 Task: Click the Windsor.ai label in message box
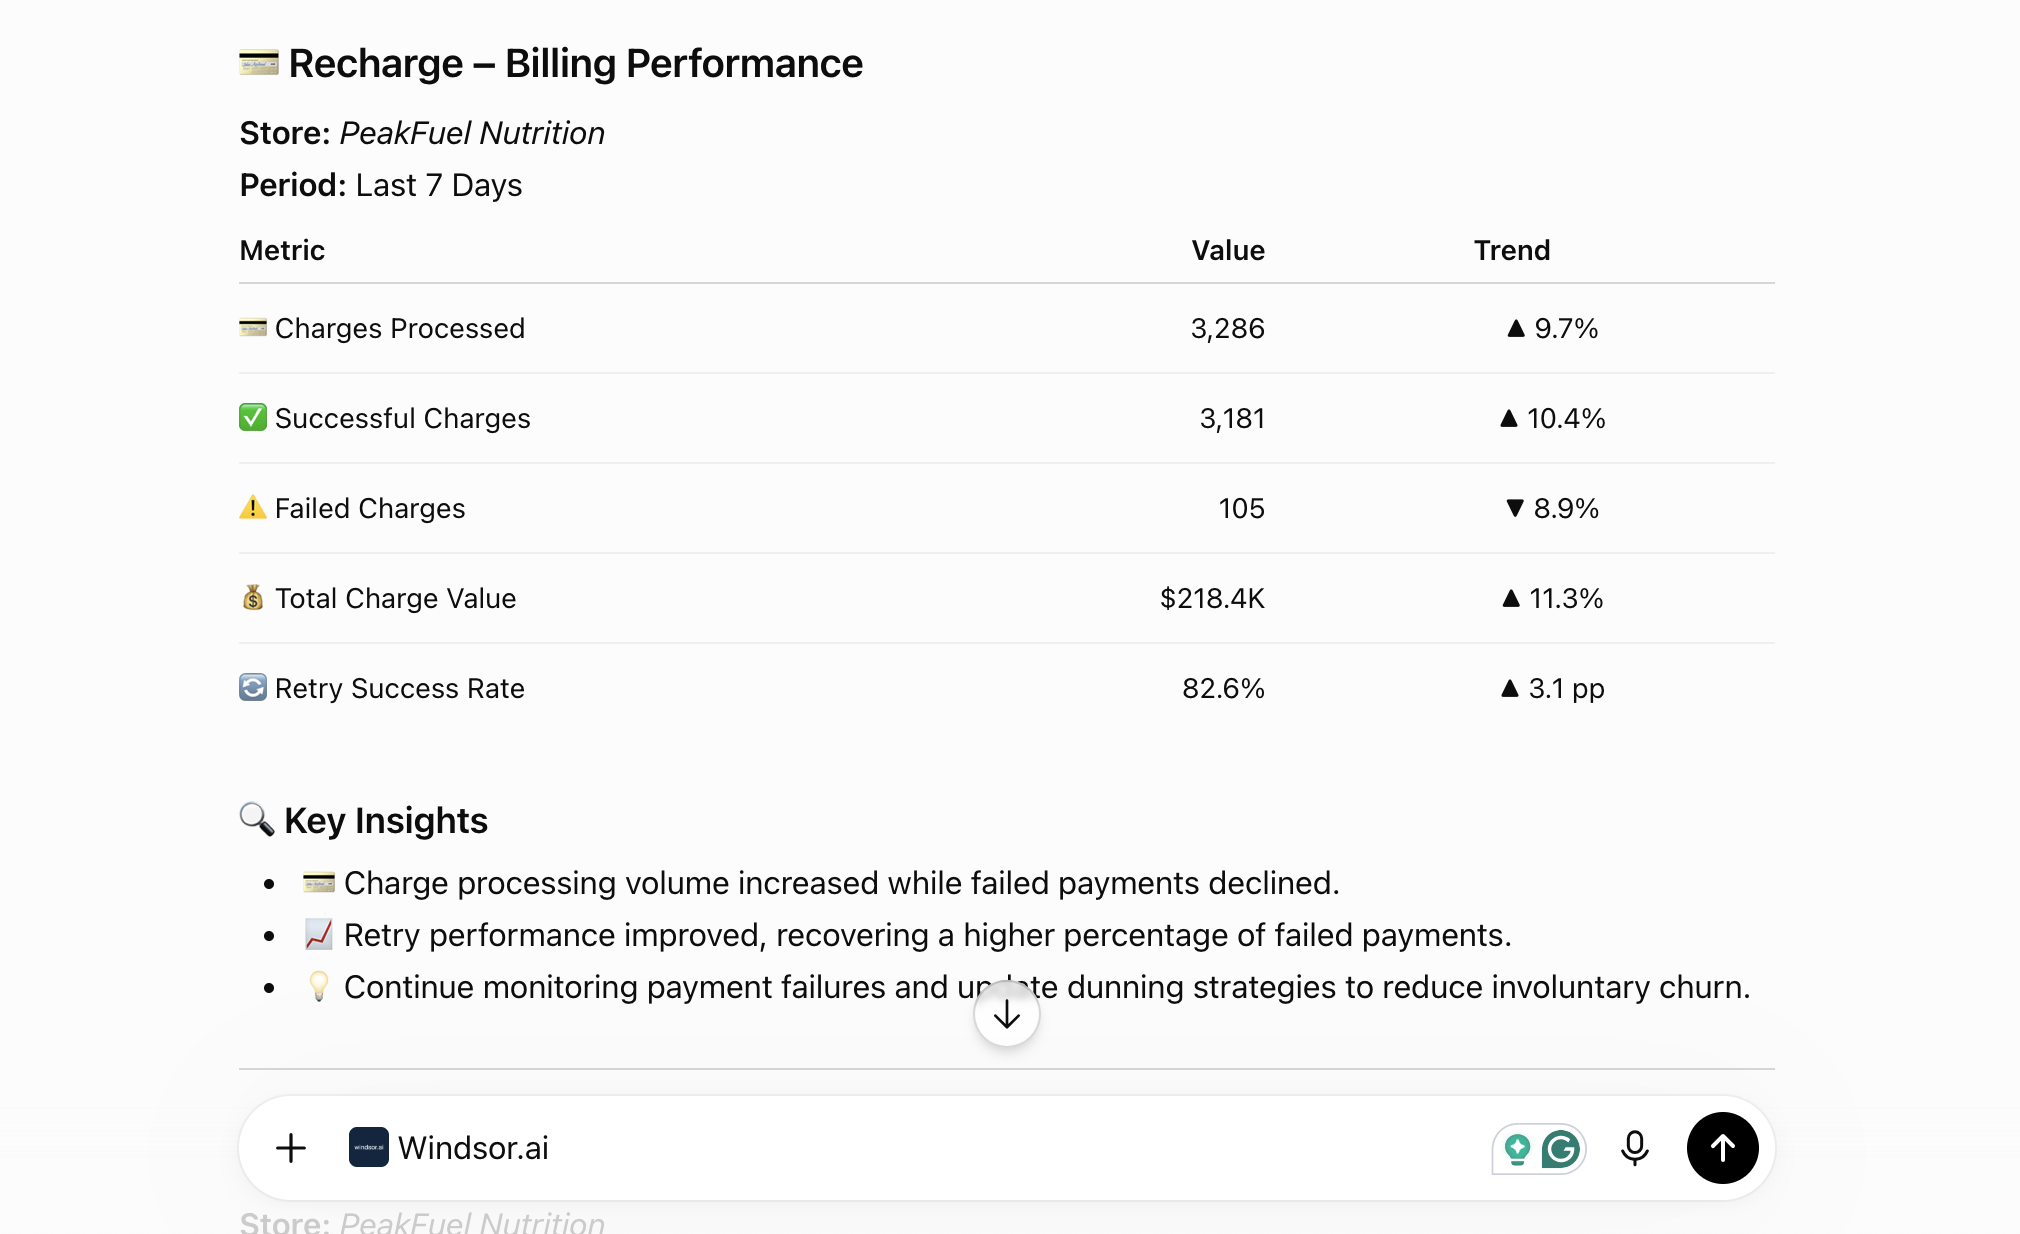tap(473, 1148)
